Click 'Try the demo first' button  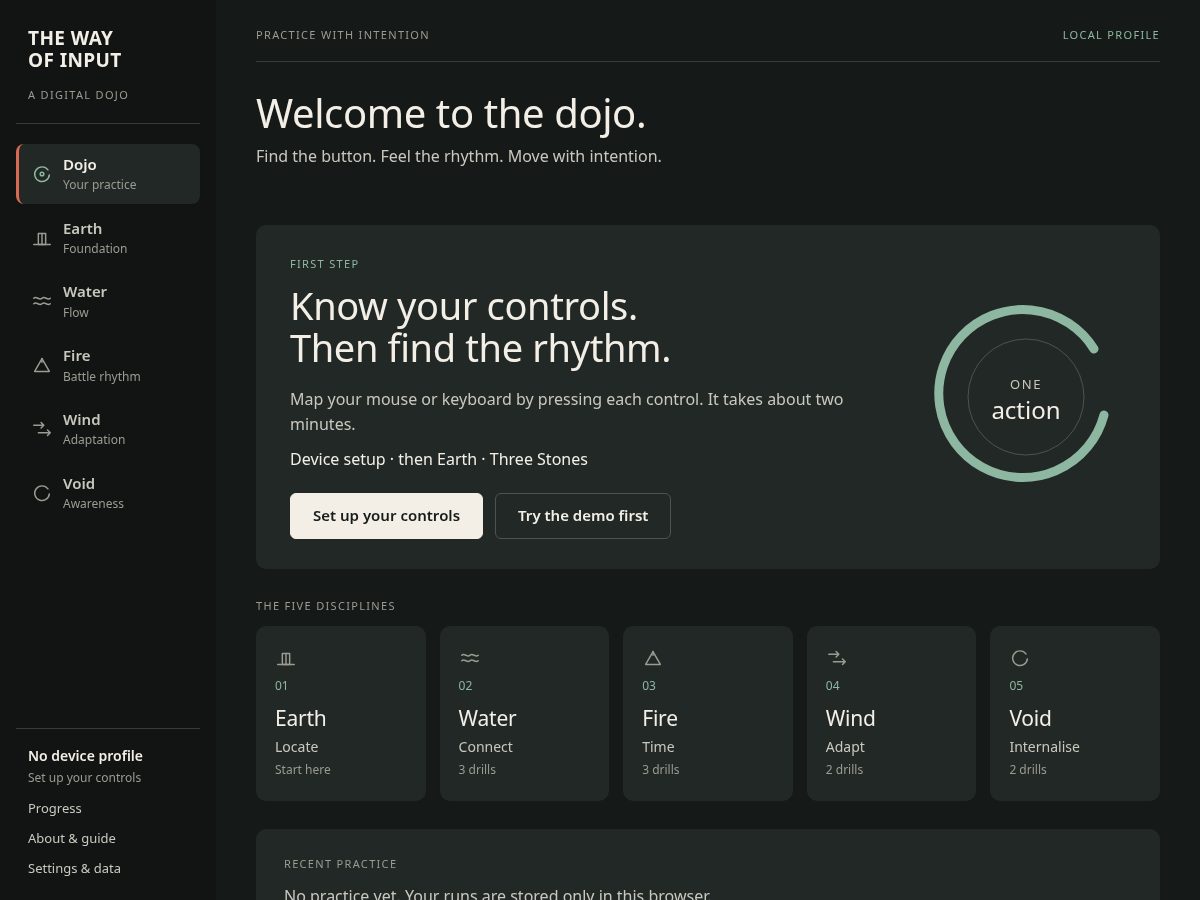583,516
